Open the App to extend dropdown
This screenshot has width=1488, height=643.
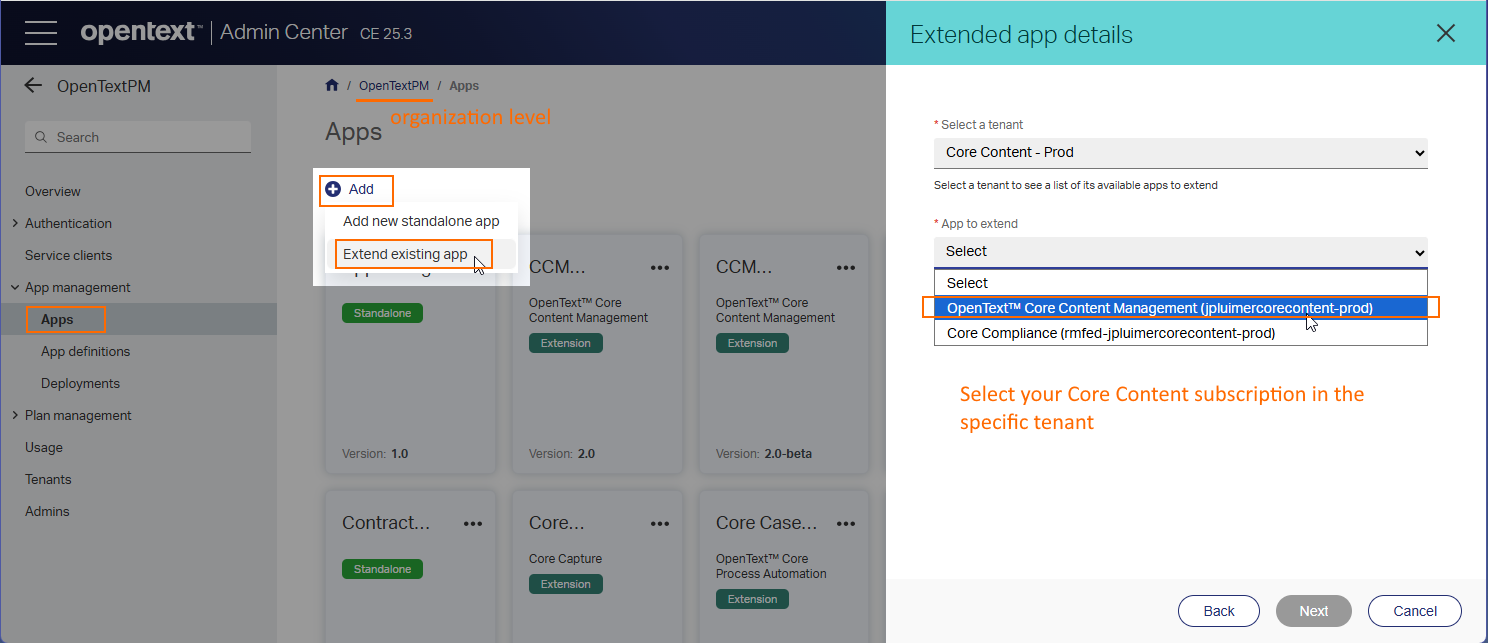tap(1180, 252)
